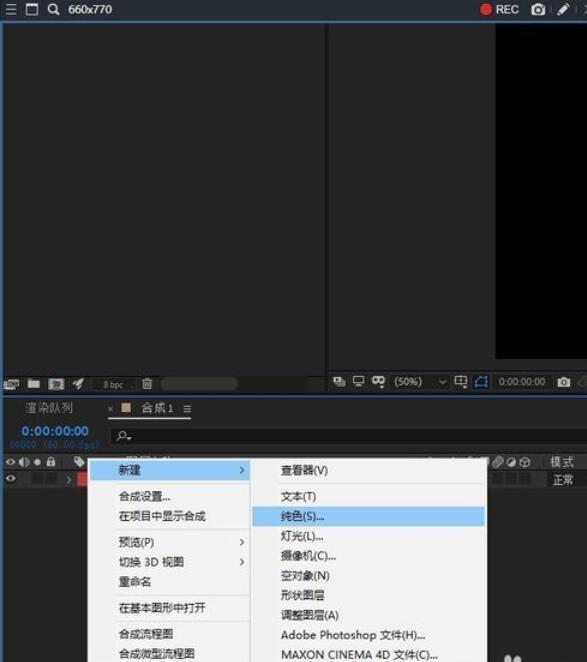Start recording with the red REC button
587x662 pixels.
tap(499, 9)
